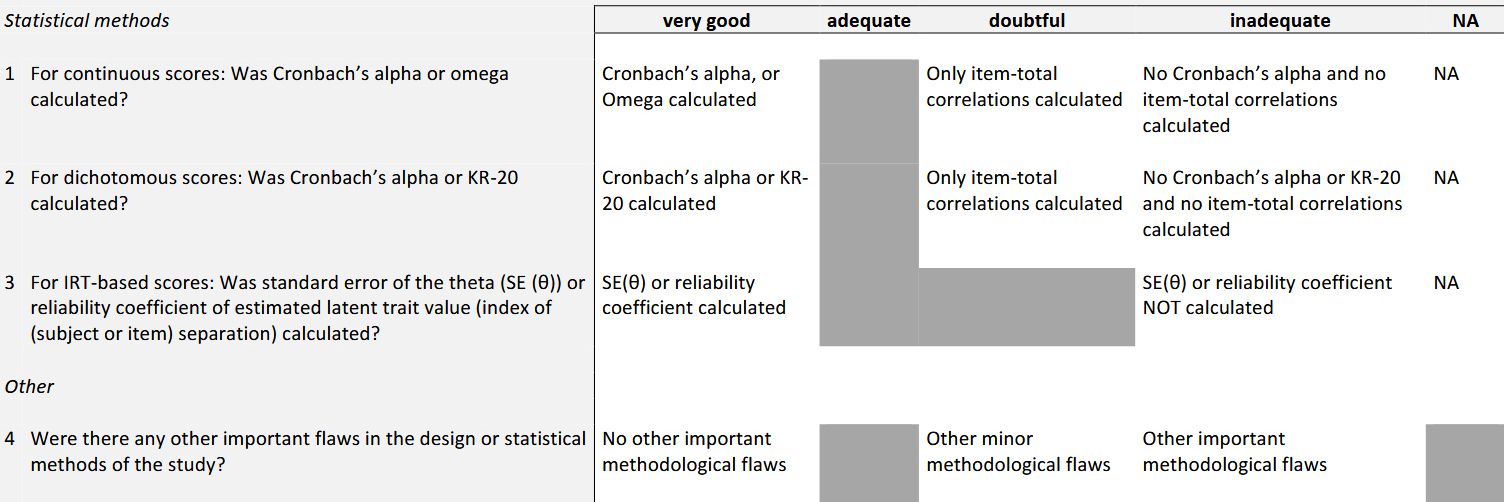The height and width of the screenshot is (502, 1504).
Task: Choose the inadequate option mentioning no KR-20
Action: [1272, 203]
